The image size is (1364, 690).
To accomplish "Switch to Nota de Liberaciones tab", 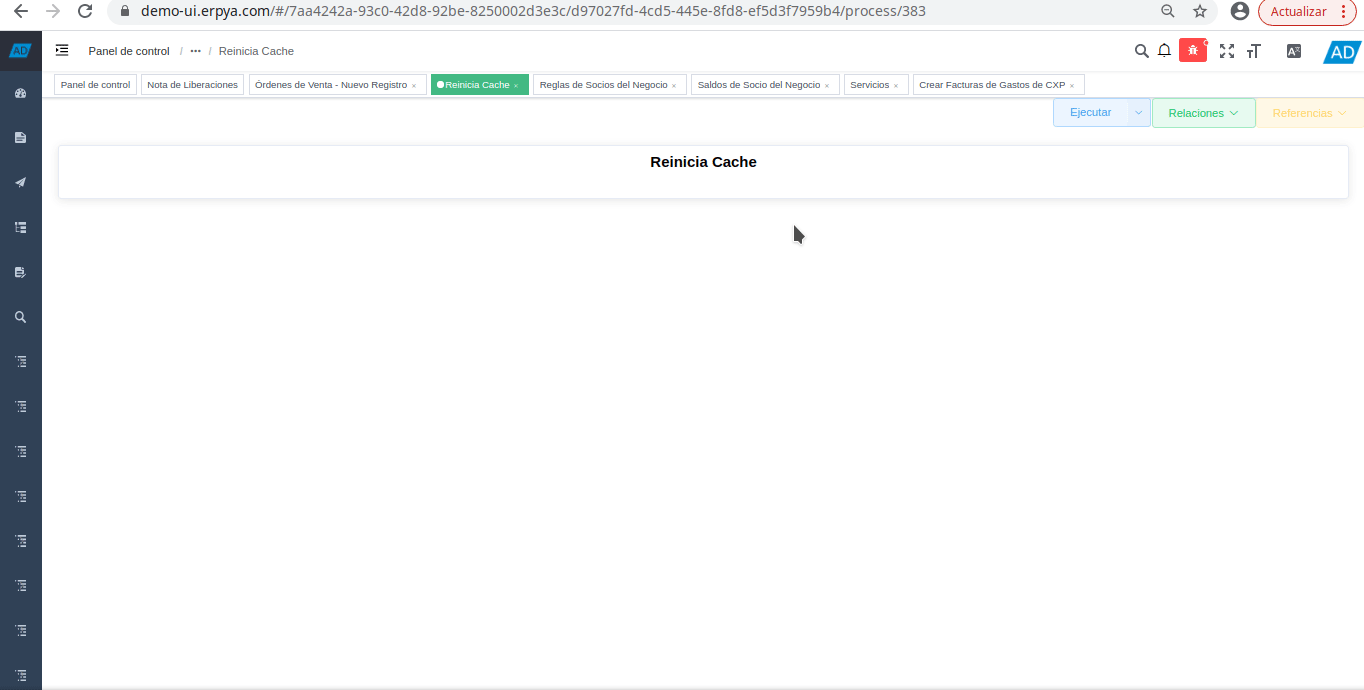I will [192, 85].
